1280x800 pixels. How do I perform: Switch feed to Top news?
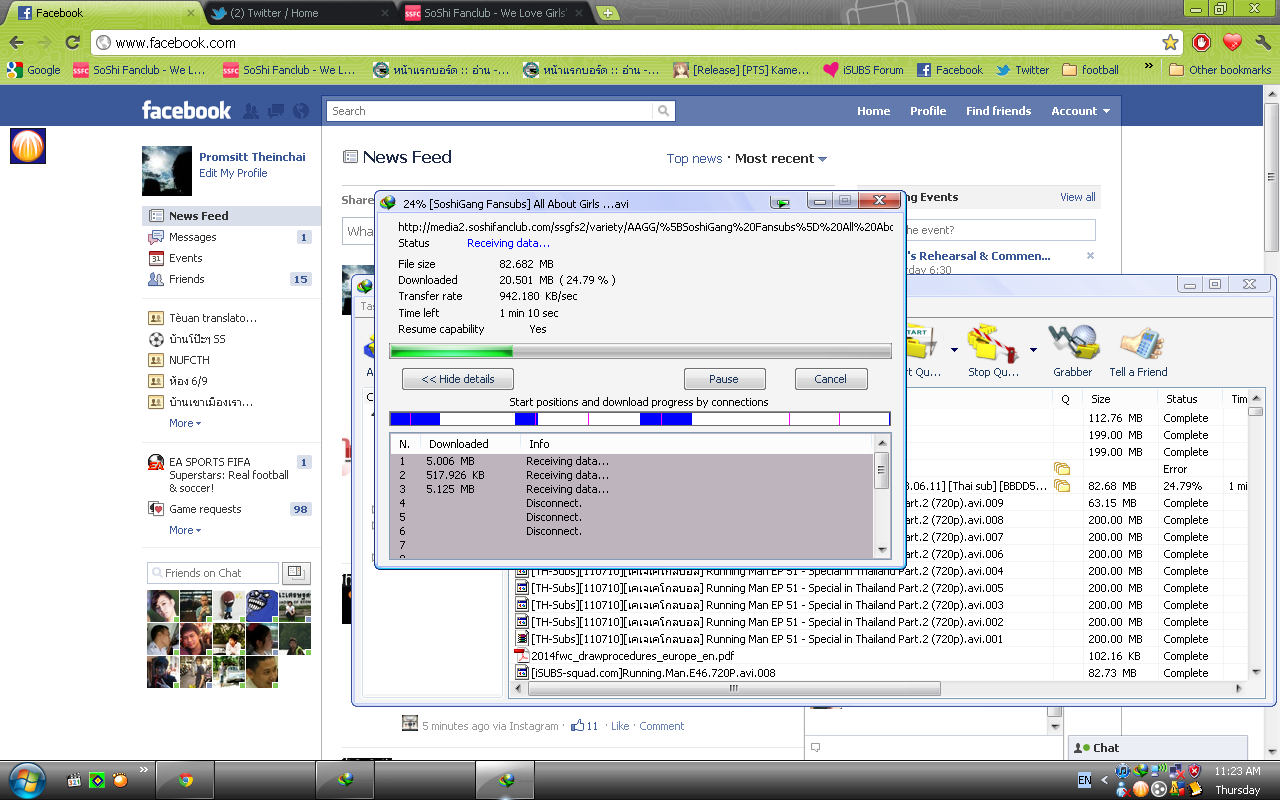[x=694, y=158]
